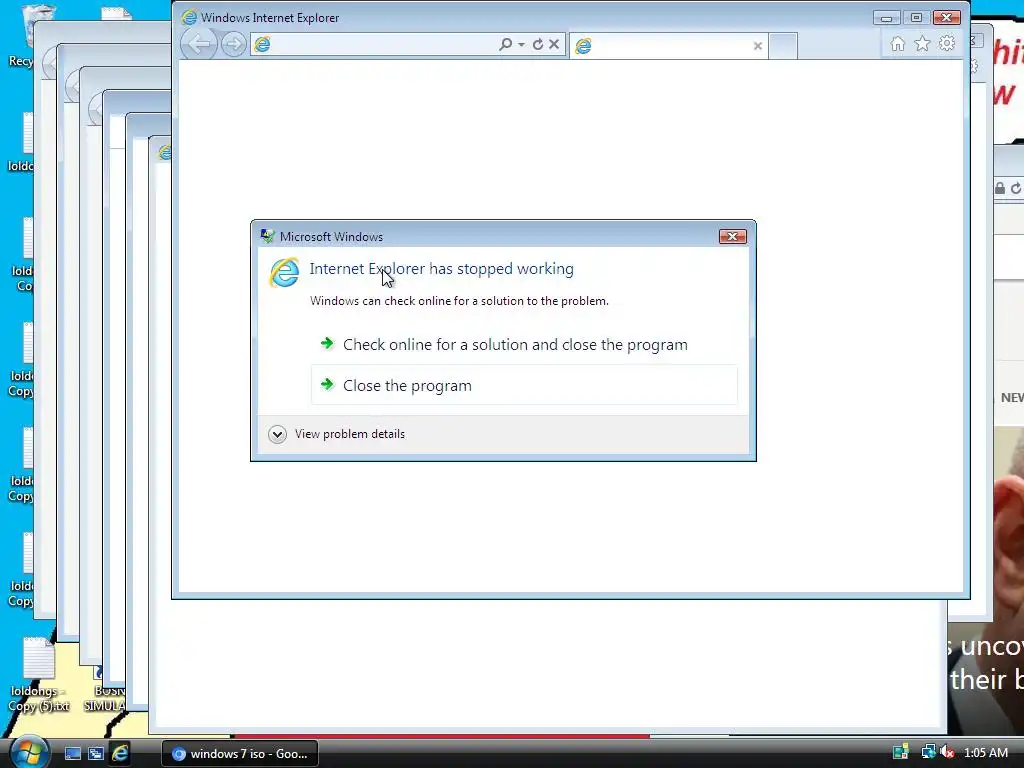Choose Close the program
The height and width of the screenshot is (768, 1024).
tap(524, 385)
